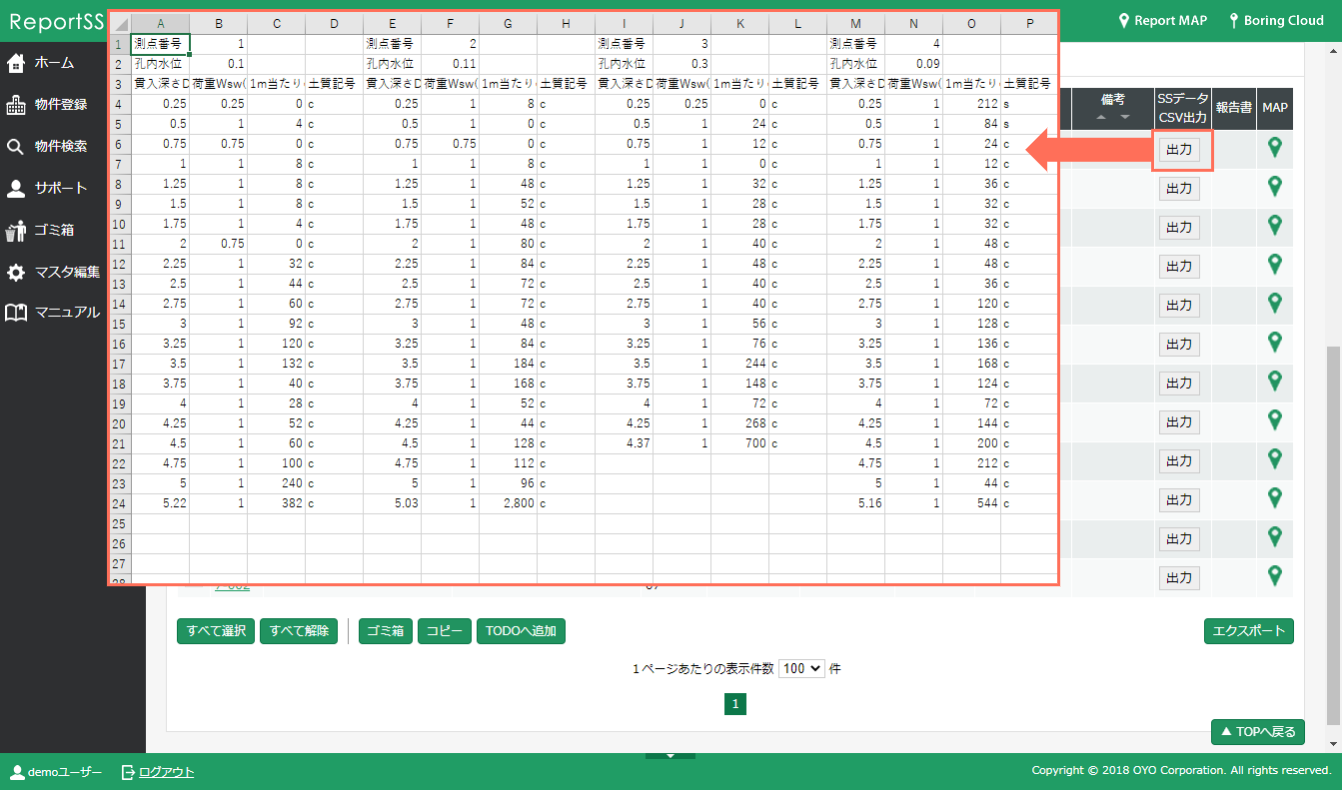Select row 24 header in the spreadsheet
The height and width of the screenshot is (791, 1343).
[x=120, y=504]
